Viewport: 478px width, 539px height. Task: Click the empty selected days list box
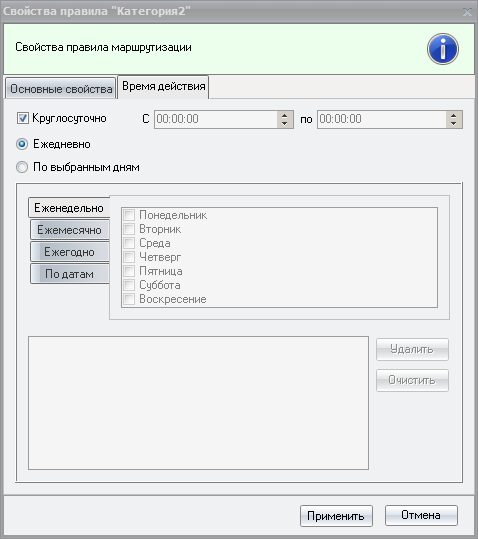[198, 403]
